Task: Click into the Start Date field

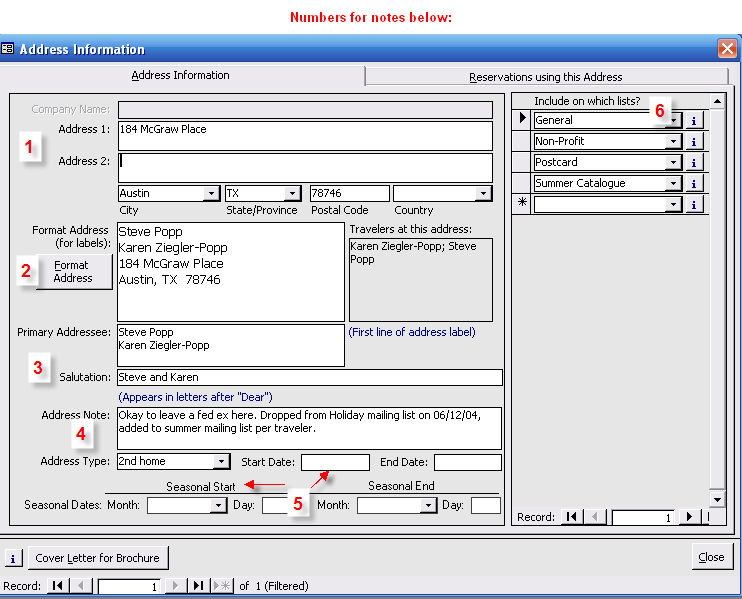Action: point(335,462)
